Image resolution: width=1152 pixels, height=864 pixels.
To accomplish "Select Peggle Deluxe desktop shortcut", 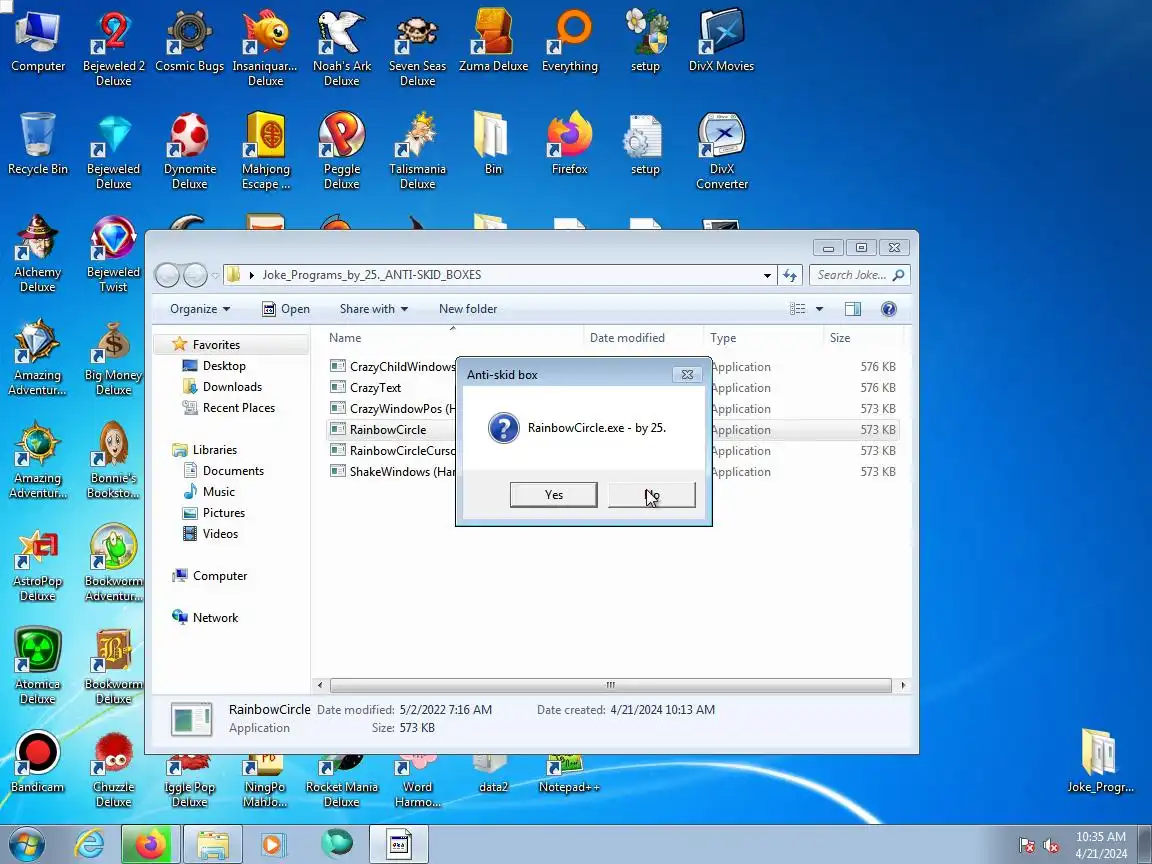I will point(342,151).
